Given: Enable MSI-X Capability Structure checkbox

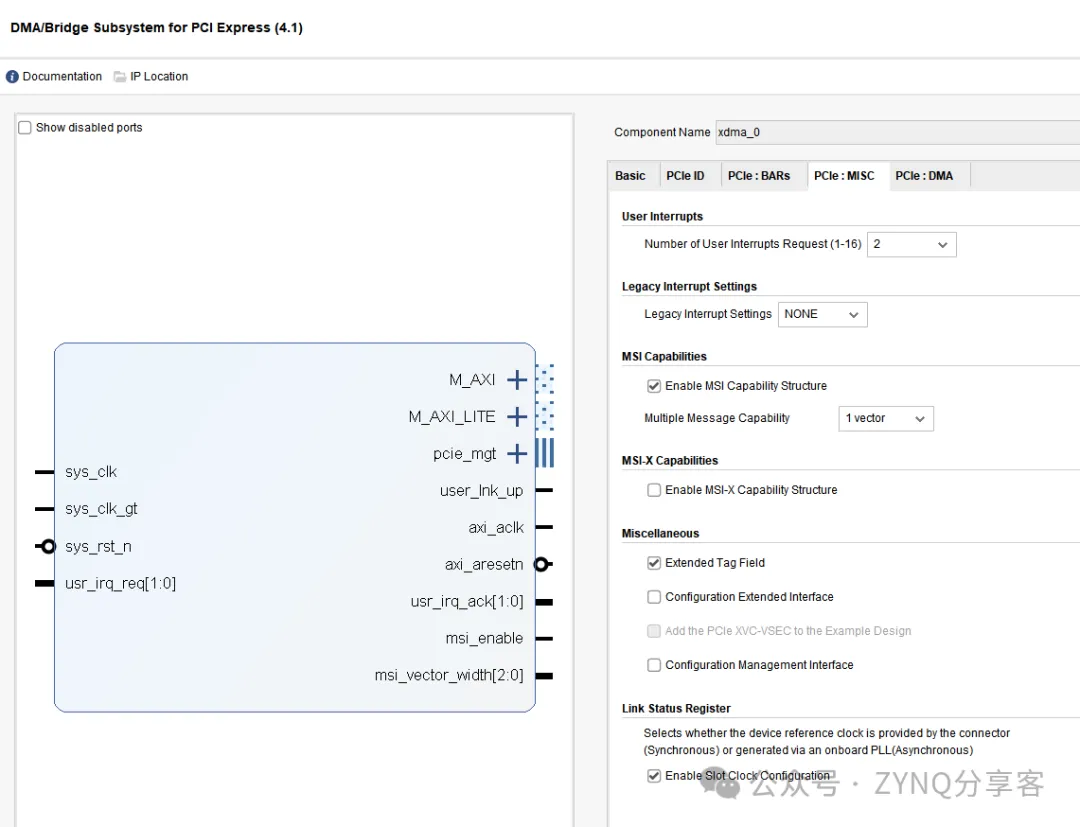Looking at the screenshot, I should [x=654, y=490].
